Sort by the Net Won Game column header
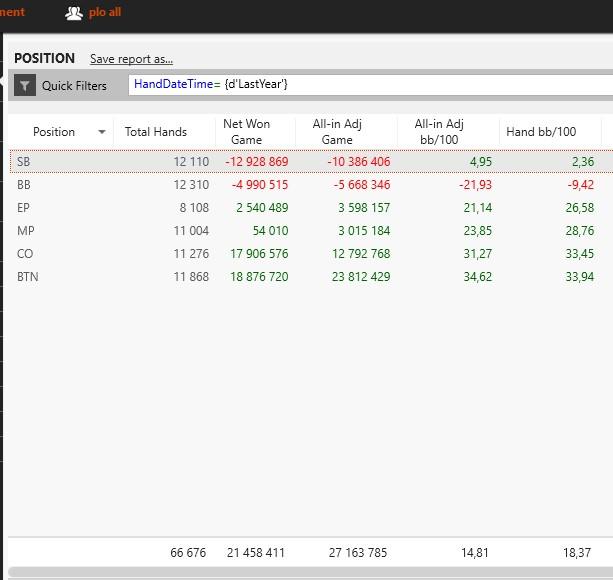The height and width of the screenshot is (580, 613). pyautogui.click(x=246, y=132)
